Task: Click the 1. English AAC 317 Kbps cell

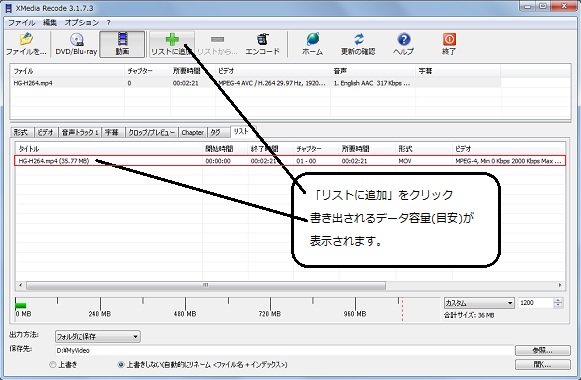Action: coord(372,83)
